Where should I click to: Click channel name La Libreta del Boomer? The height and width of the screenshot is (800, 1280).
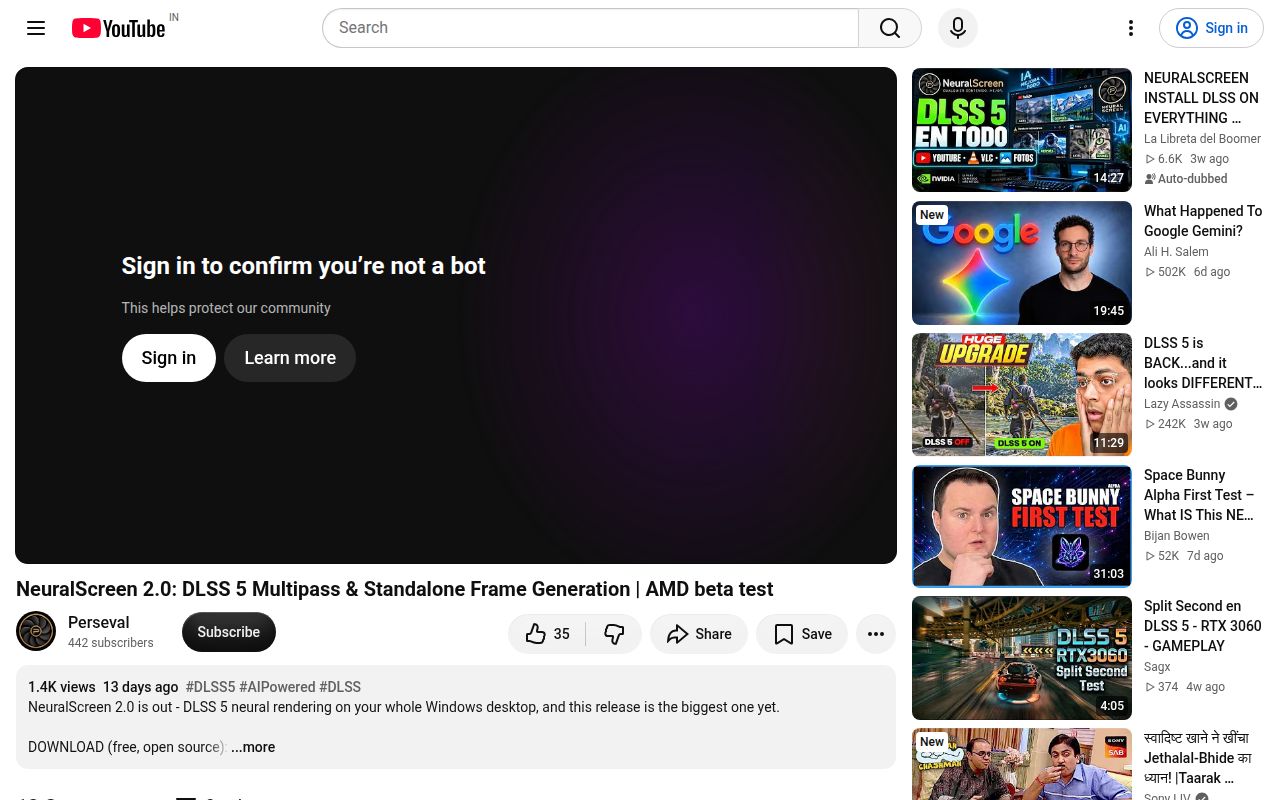pos(1202,139)
